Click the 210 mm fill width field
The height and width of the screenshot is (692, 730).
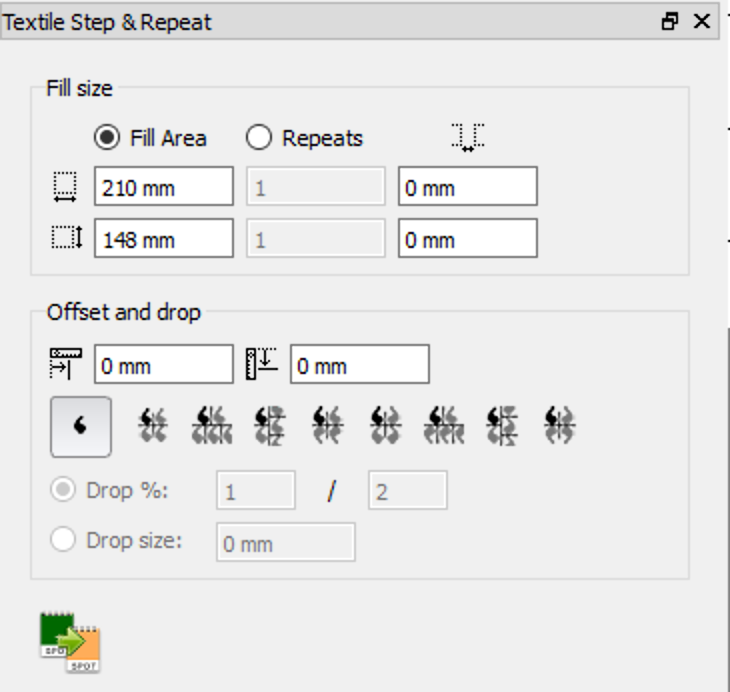pos(164,186)
